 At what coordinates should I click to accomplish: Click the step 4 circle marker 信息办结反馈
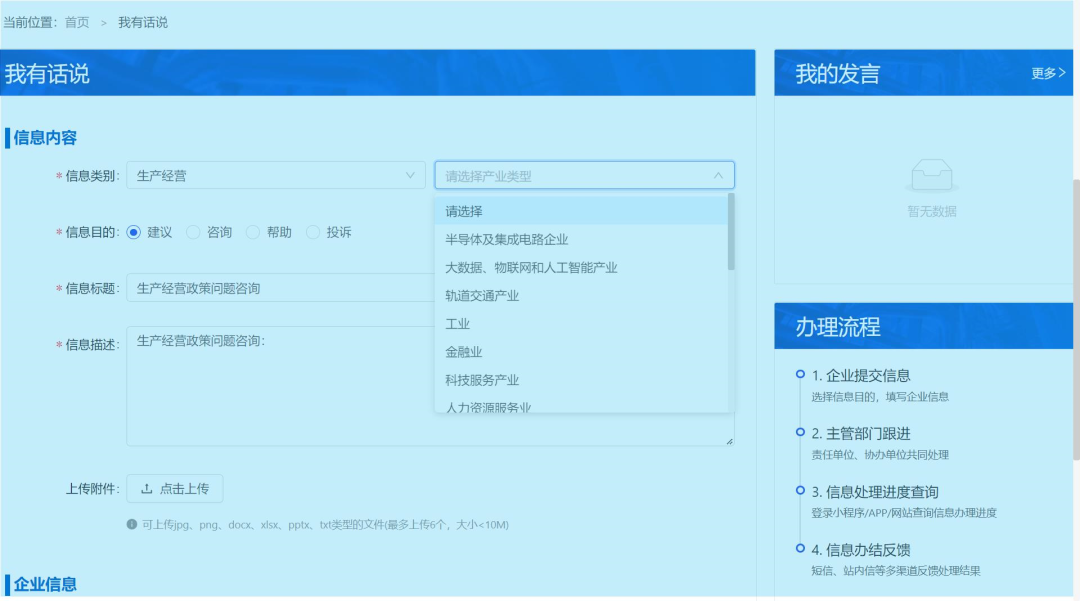click(800, 548)
